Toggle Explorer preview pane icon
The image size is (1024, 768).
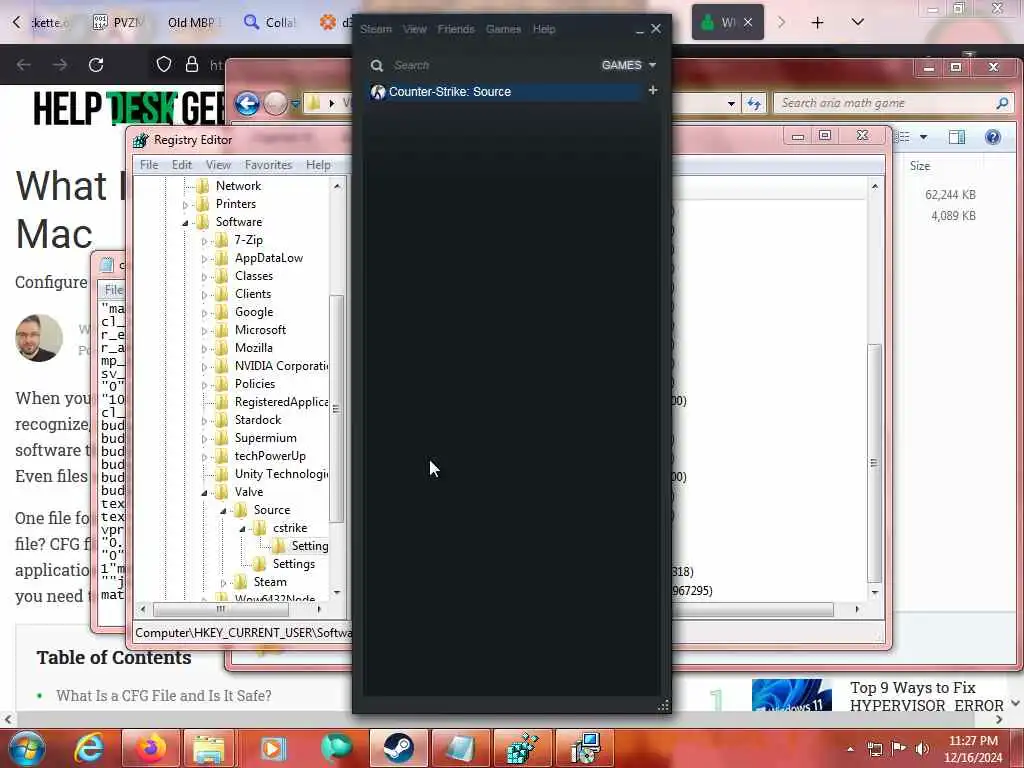[957, 137]
